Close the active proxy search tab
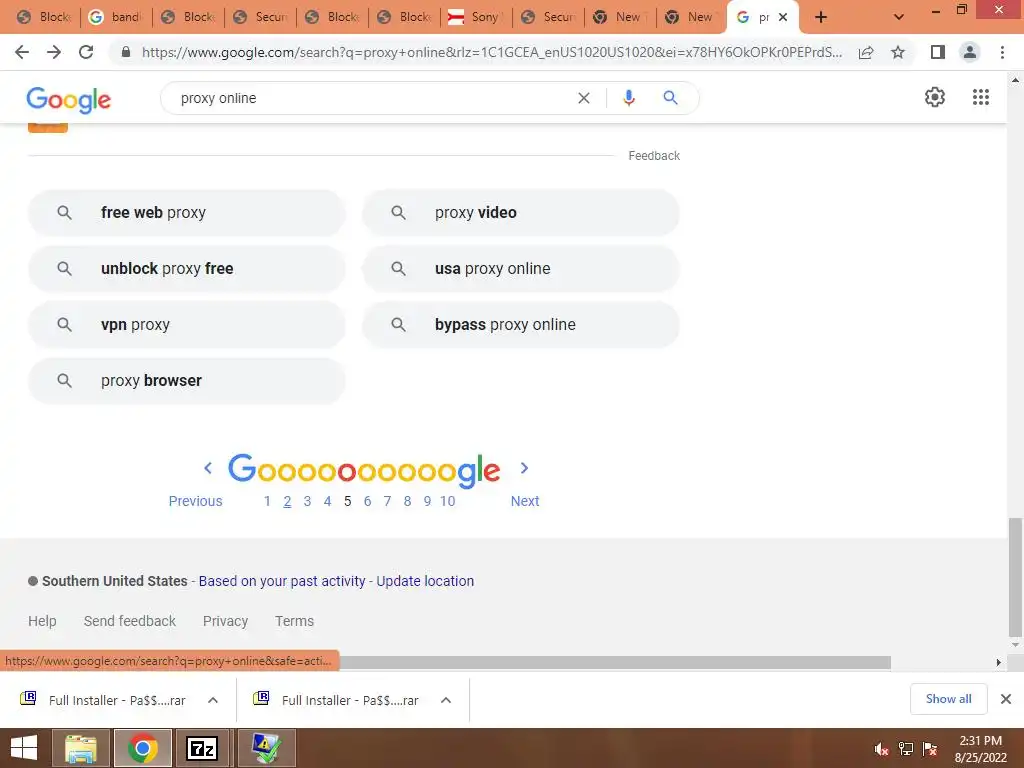Viewport: 1024px width, 768px height. point(782,17)
